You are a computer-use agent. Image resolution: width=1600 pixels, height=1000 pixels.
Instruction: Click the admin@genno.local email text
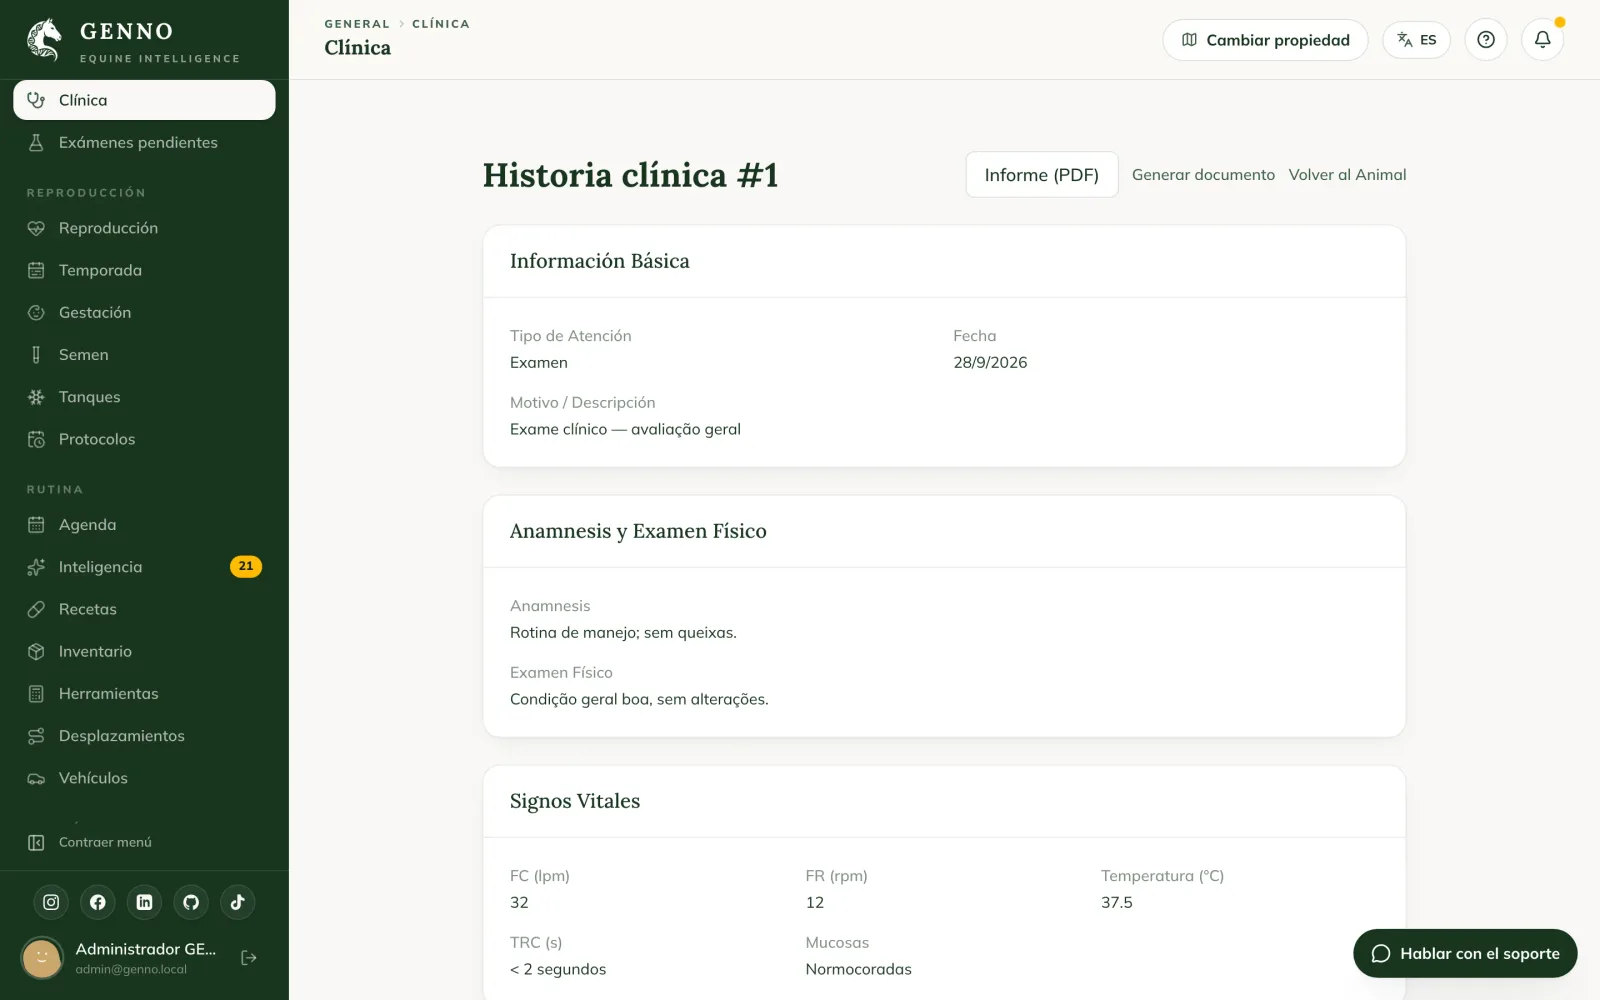point(131,969)
